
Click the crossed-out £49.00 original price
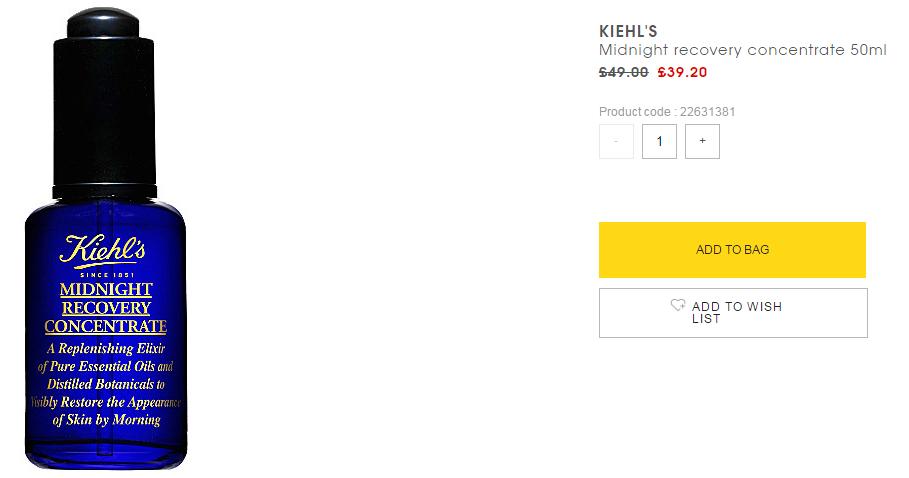pos(623,72)
